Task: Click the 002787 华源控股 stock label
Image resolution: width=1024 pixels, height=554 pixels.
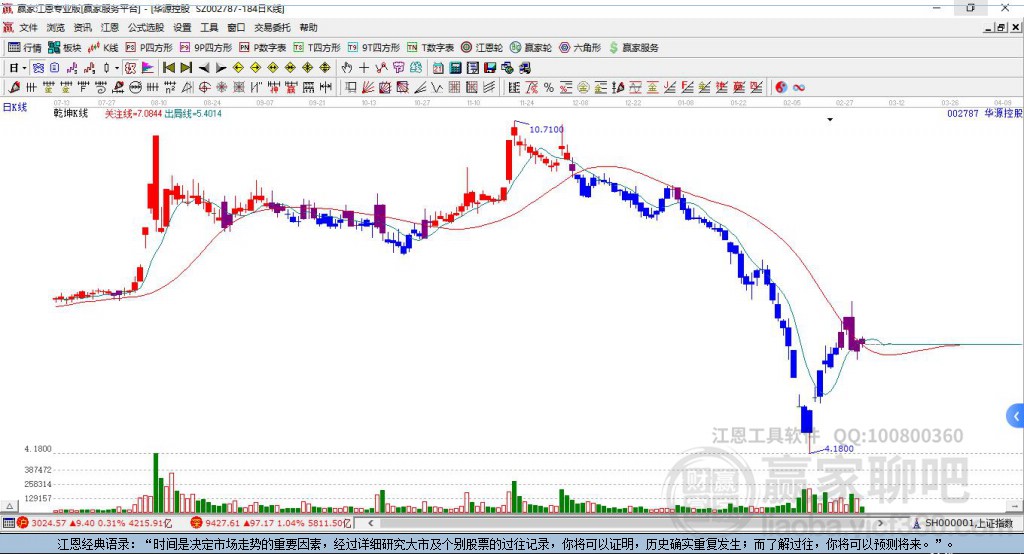Action: (985, 114)
